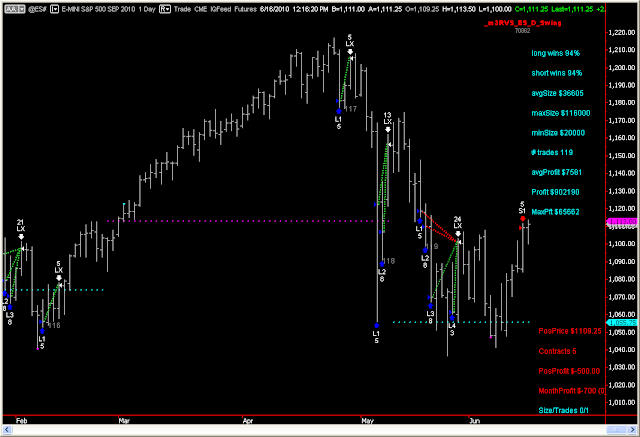The image size is (640, 437).
Task: Click the 'MonthProfit $-700' readout
Action: click(571, 391)
